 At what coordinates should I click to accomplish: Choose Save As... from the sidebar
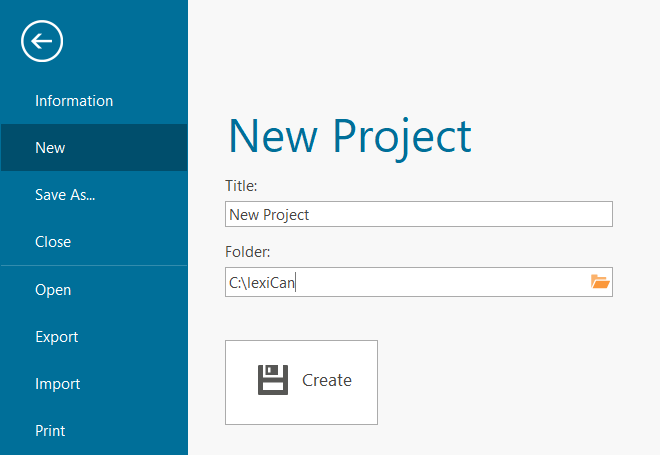65,195
